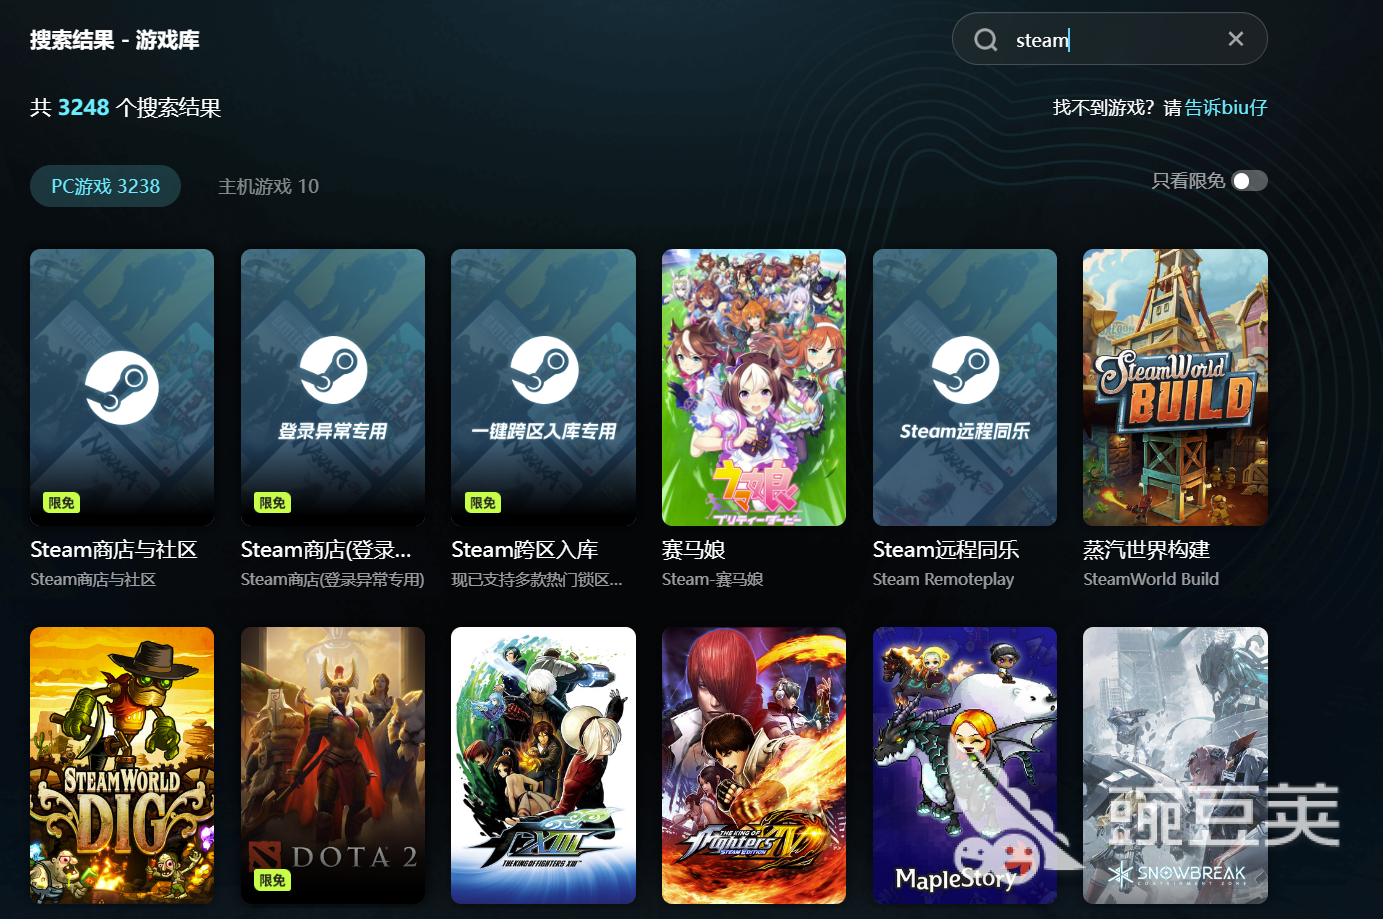This screenshot has height=919, width=1383.
Task: Select the Steam商店与社区 title text
Action: click(x=114, y=550)
